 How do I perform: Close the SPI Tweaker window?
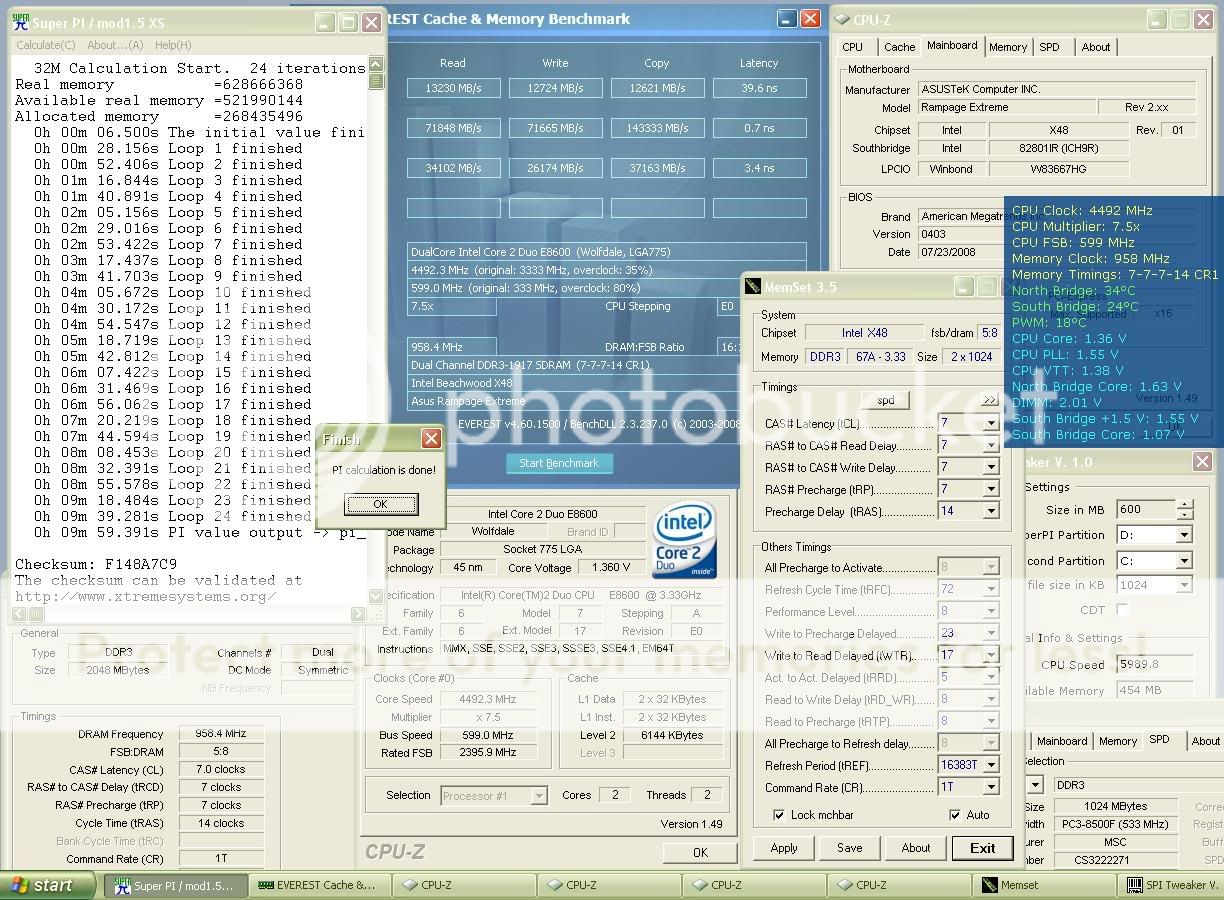click(1202, 461)
